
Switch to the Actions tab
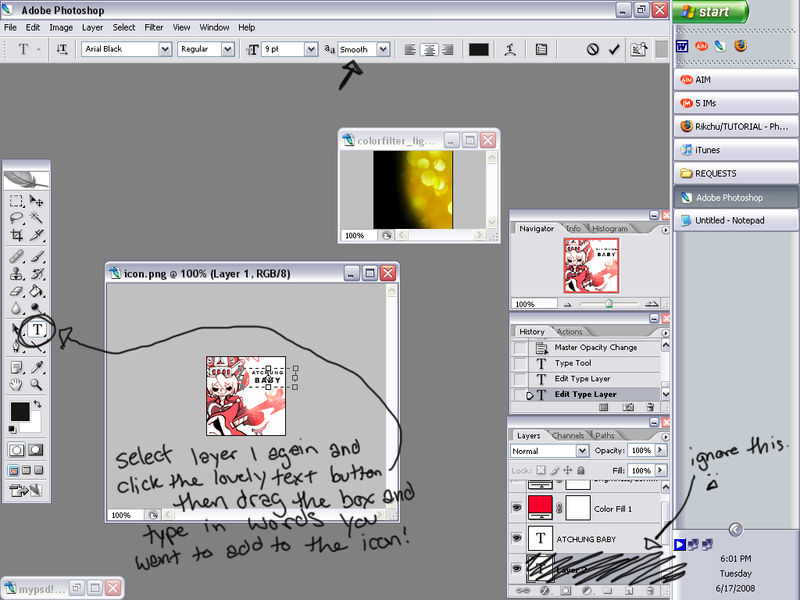coord(569,332)
